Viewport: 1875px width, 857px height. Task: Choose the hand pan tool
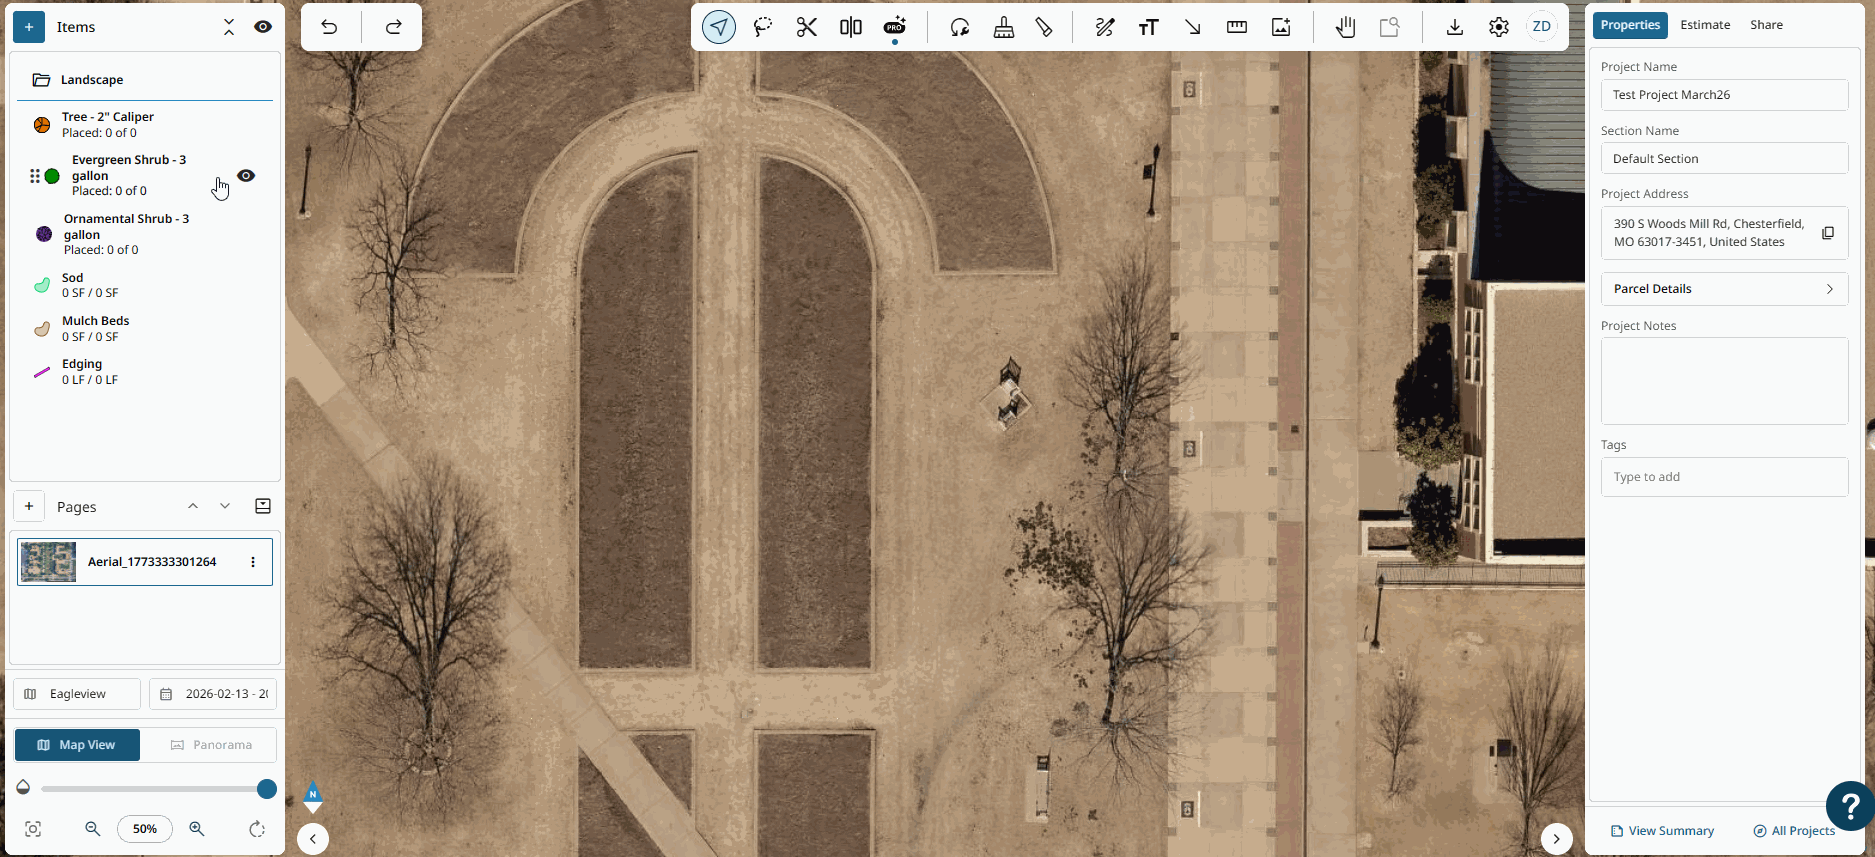(1346, 27)
